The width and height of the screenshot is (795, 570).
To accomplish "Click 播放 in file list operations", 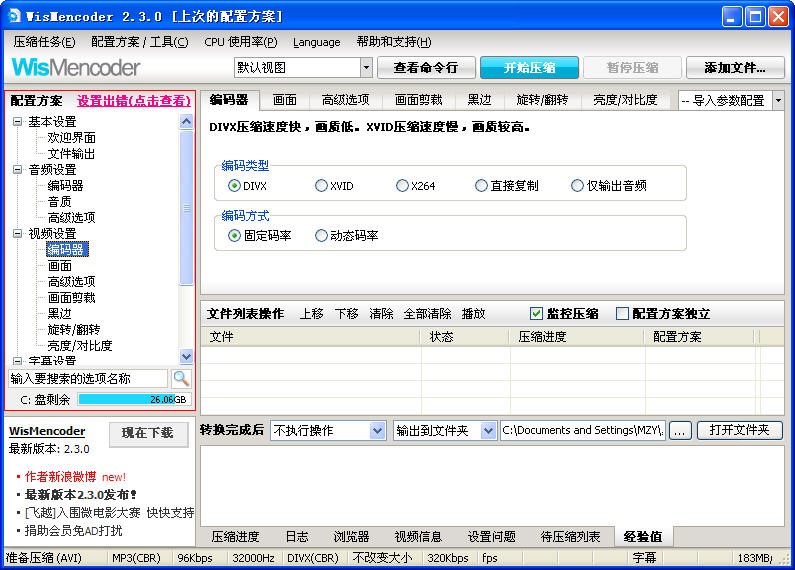I will pos(474,314).
